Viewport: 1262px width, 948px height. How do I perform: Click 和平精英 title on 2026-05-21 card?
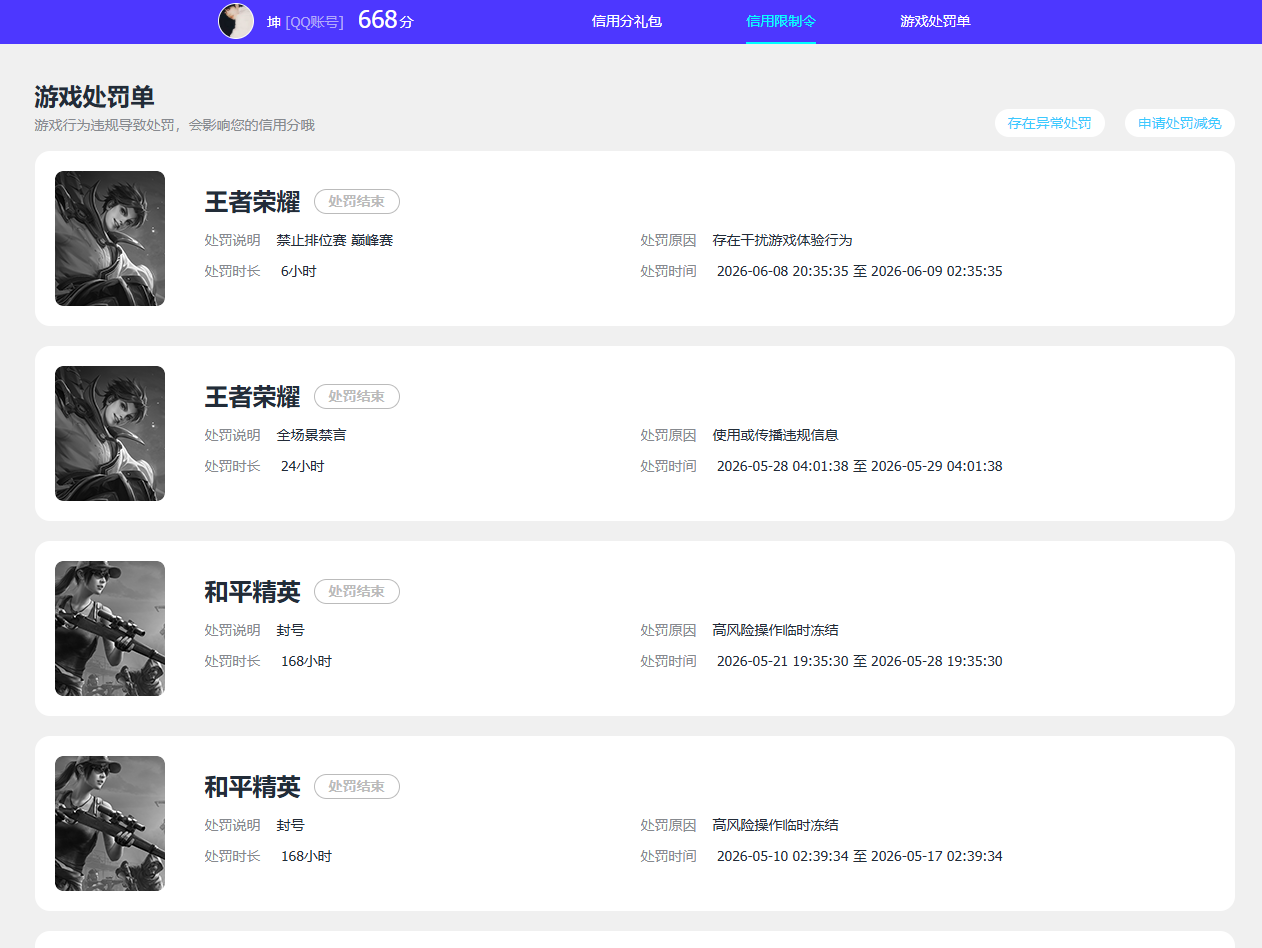click(x=252, y=592)
